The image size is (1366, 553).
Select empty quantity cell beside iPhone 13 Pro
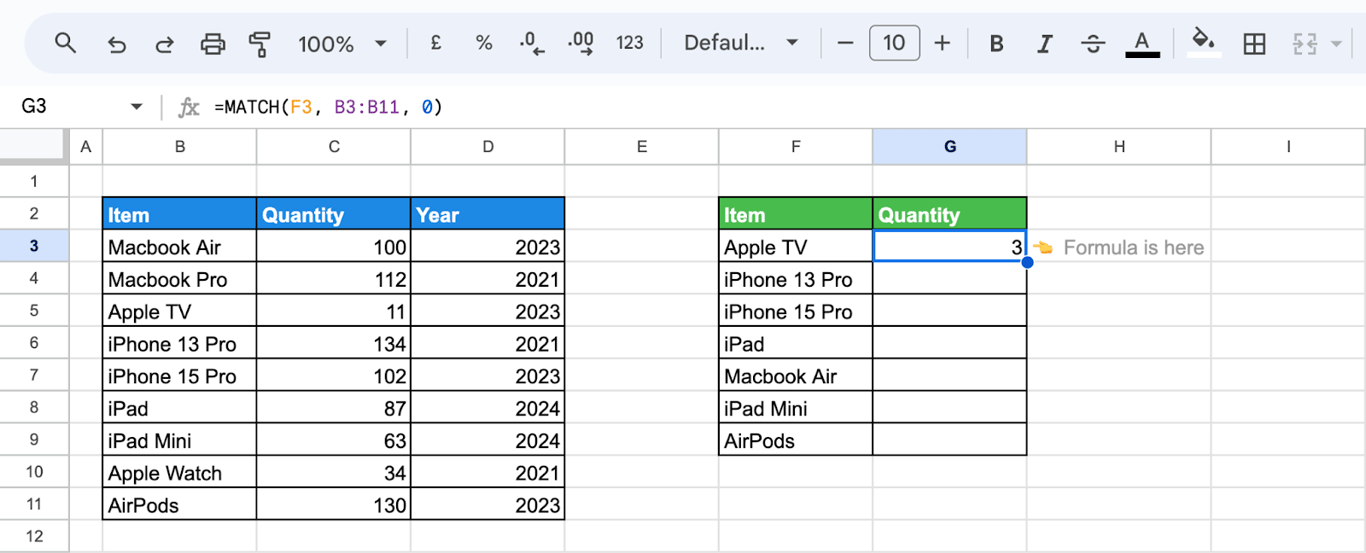(x=950, y=279)
